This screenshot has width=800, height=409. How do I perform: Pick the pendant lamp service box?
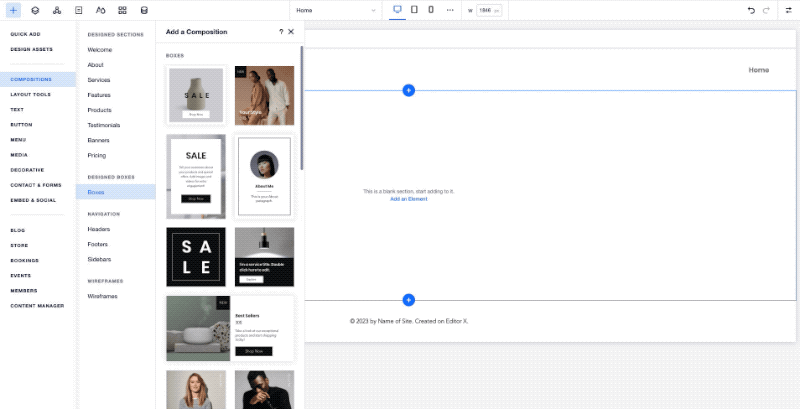264,257
